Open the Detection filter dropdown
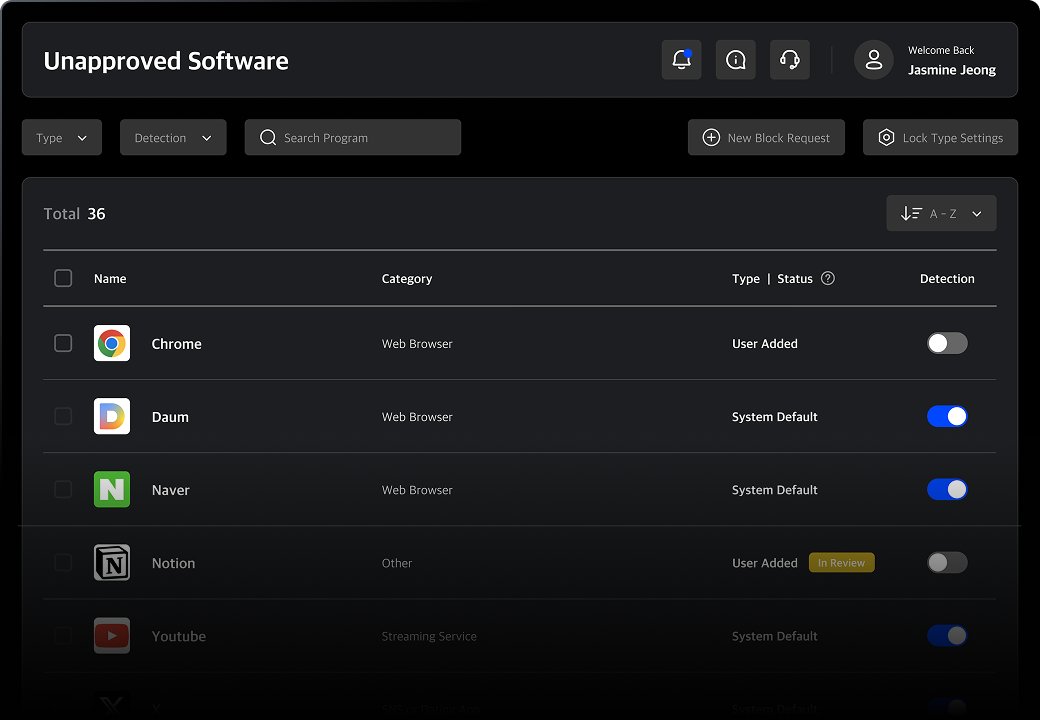 [173, 137]
